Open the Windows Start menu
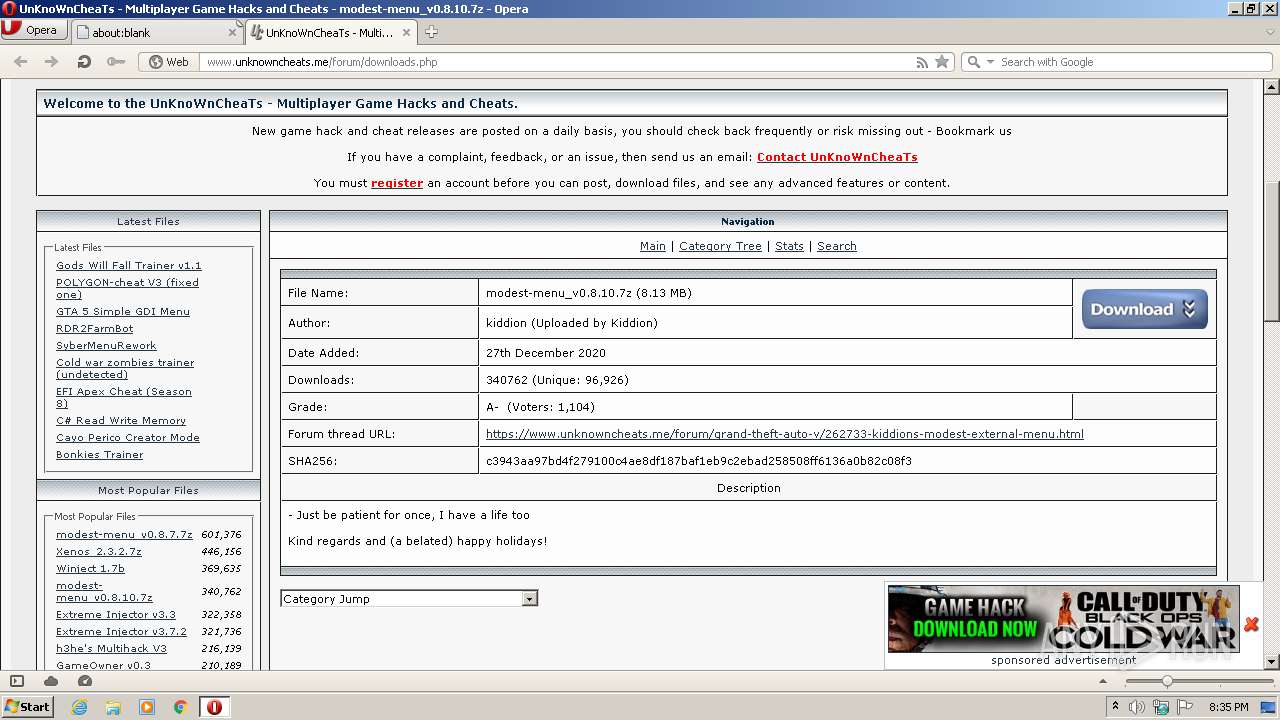Image resolution: width=1280 pixels, height=720 pixels. 28,707
